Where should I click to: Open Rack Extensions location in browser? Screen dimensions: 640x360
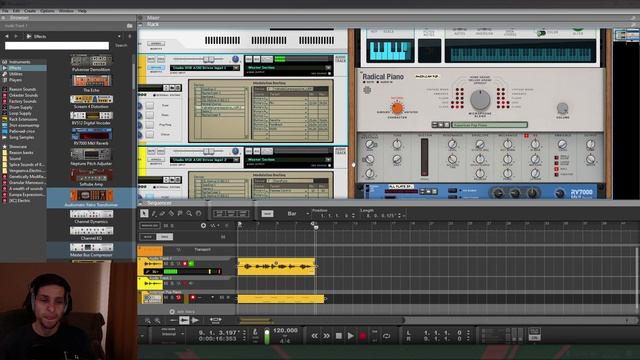[23, 119]
